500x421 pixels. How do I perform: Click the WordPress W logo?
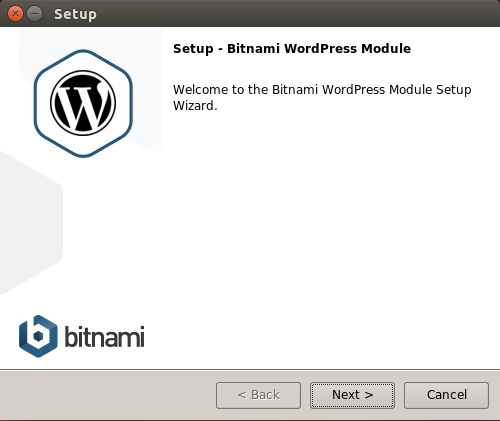pyautogui.click(x=83, y=103)
